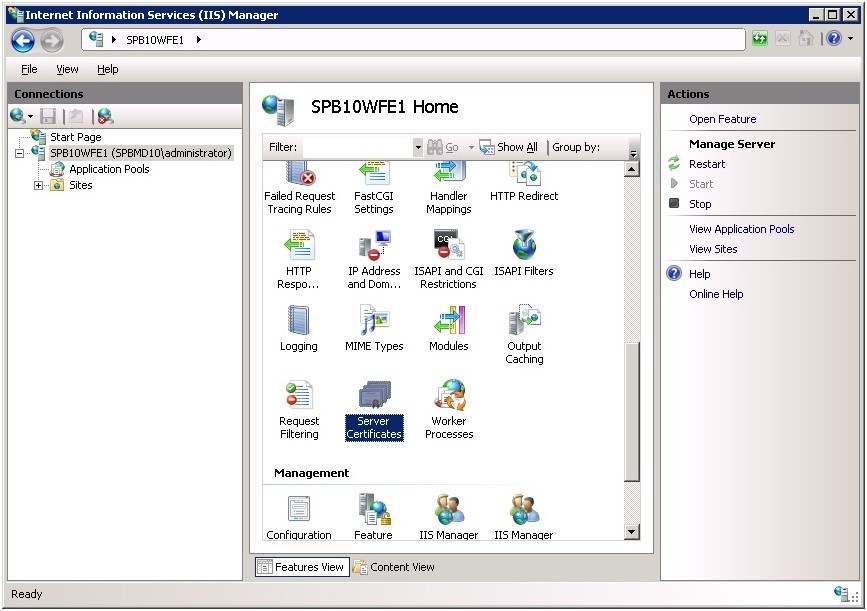867x611 pixels.
Task: Click the Go filter button
Action: point(443,147)
